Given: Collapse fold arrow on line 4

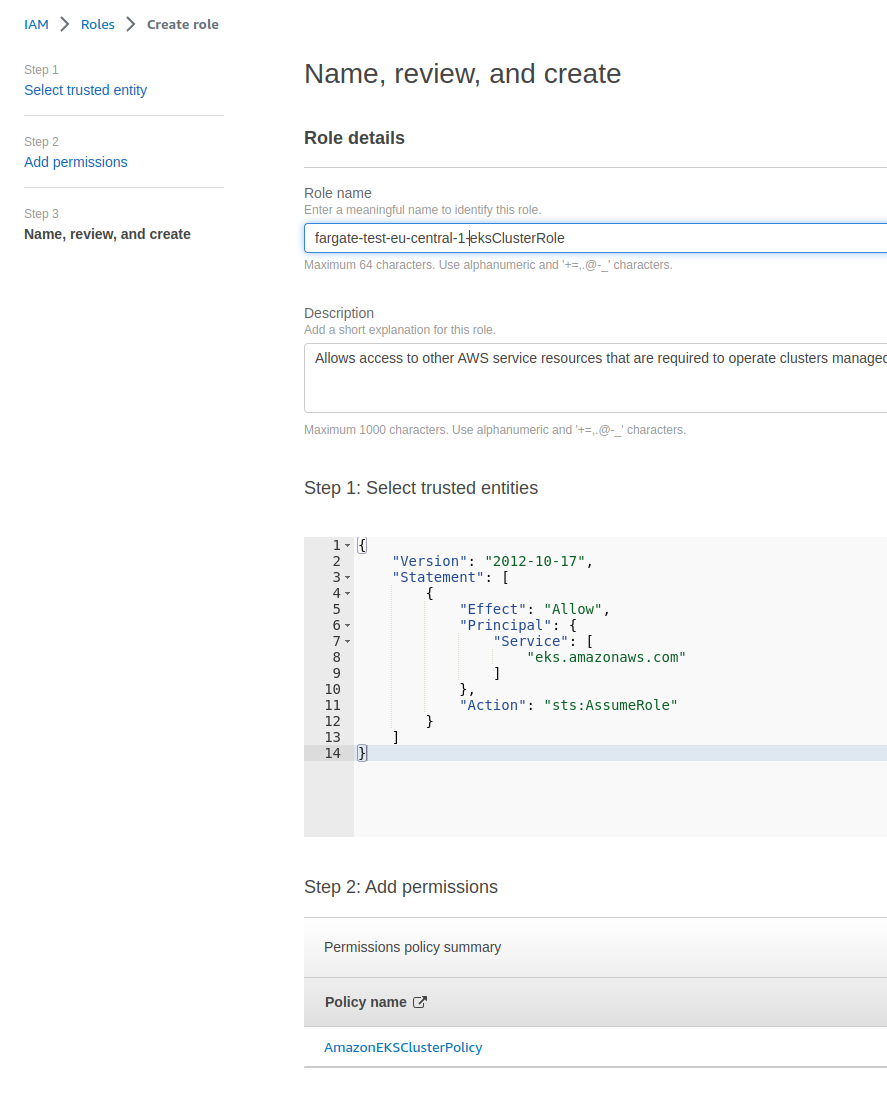Looking at the screenshot, I should click(x=348, y=594).
